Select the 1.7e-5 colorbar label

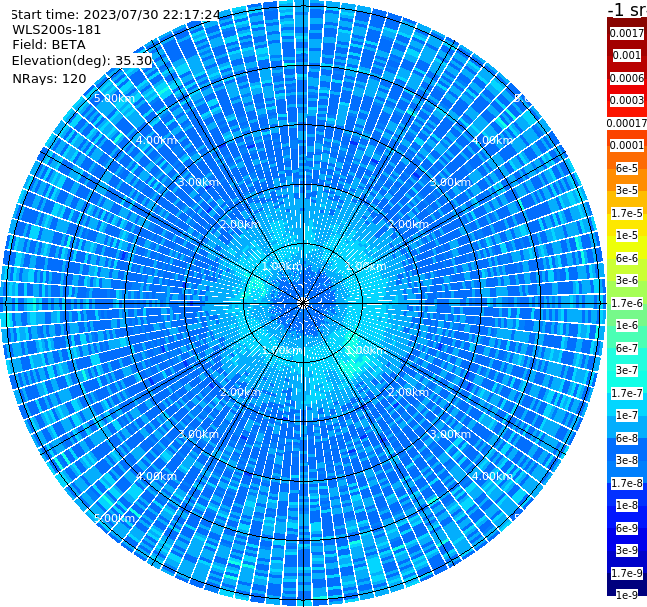(x=627, y=213)
